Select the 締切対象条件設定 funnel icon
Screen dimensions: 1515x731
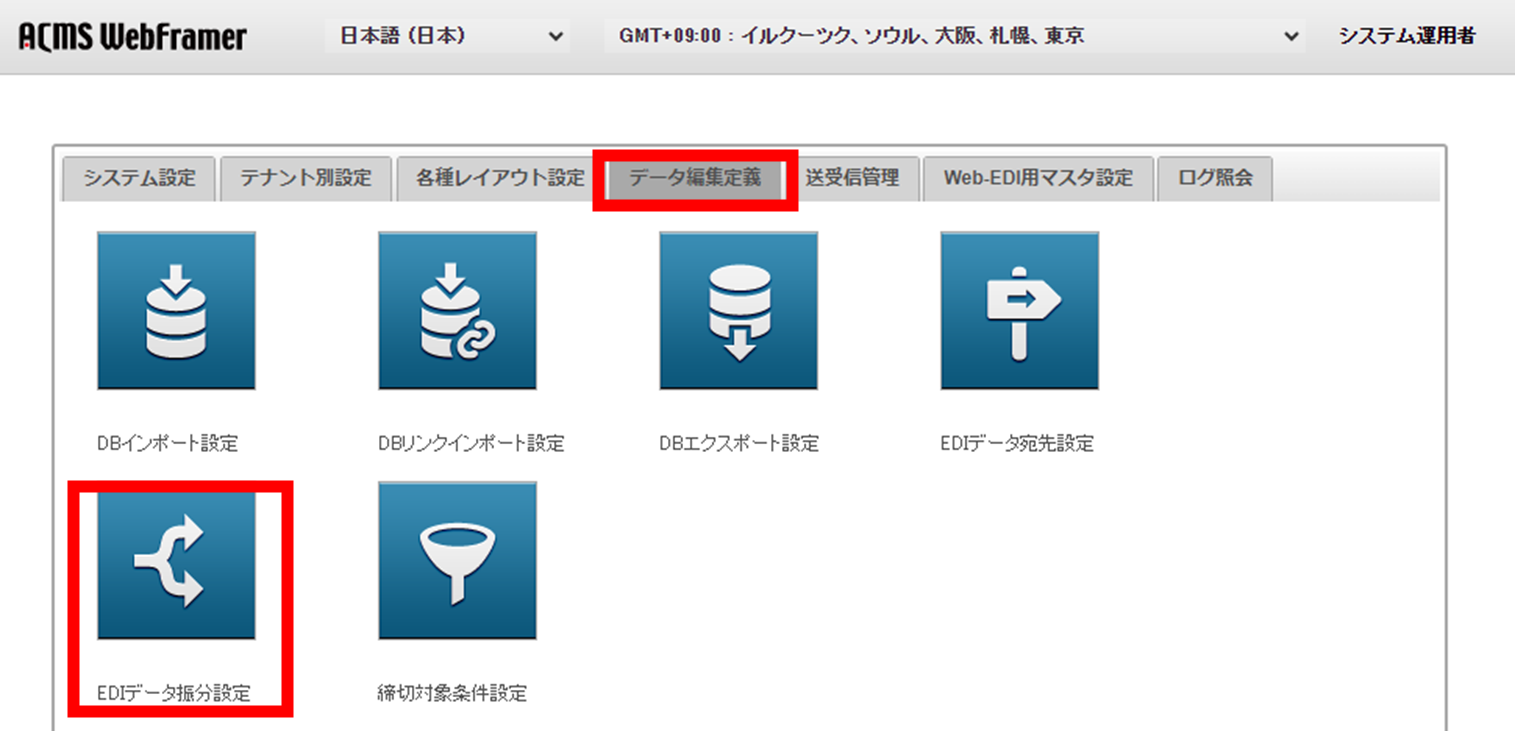pos(457,560)
